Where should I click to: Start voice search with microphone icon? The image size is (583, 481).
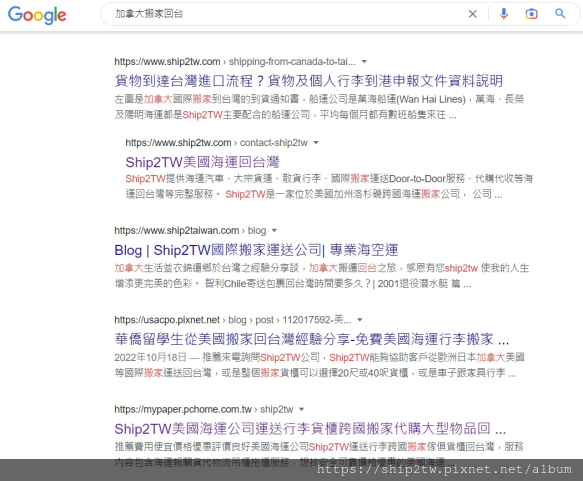click(x=503, y=14)
